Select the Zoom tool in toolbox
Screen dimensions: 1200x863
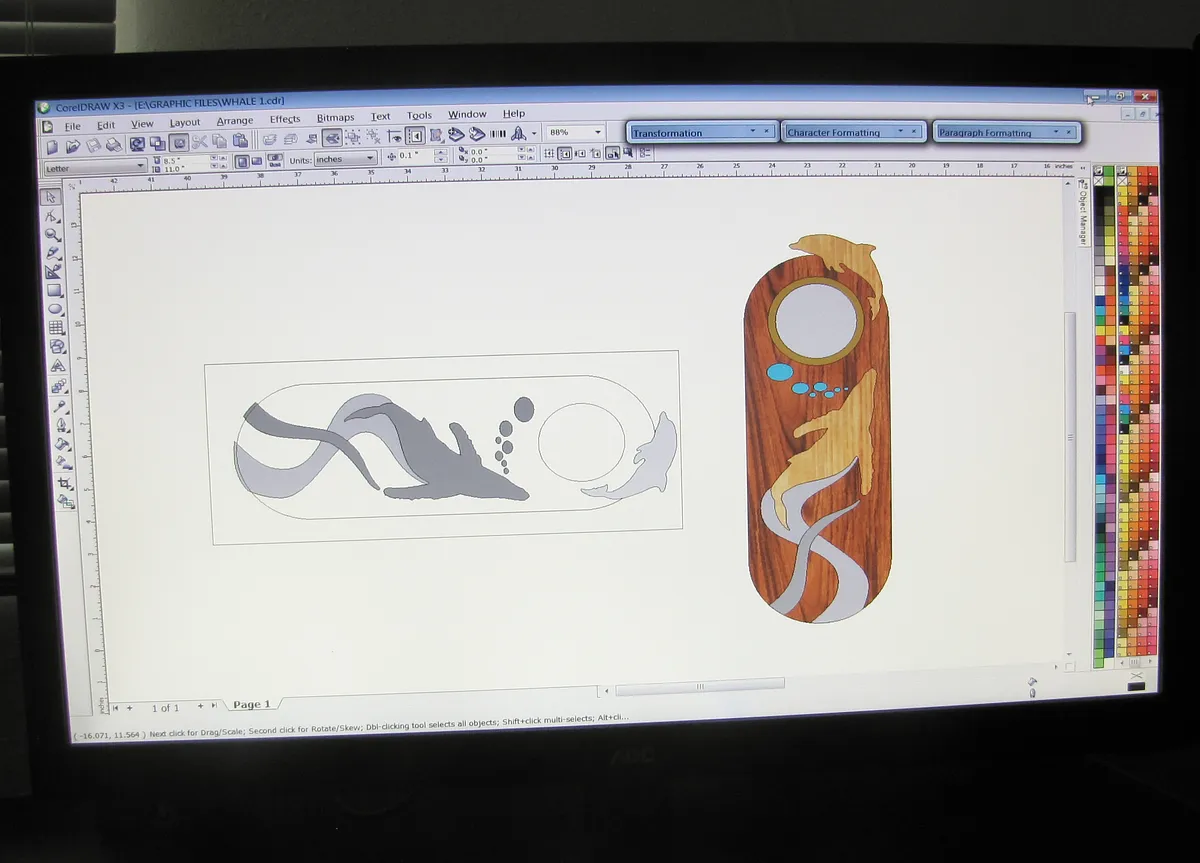pyautogui.click(x=54, y=235)
